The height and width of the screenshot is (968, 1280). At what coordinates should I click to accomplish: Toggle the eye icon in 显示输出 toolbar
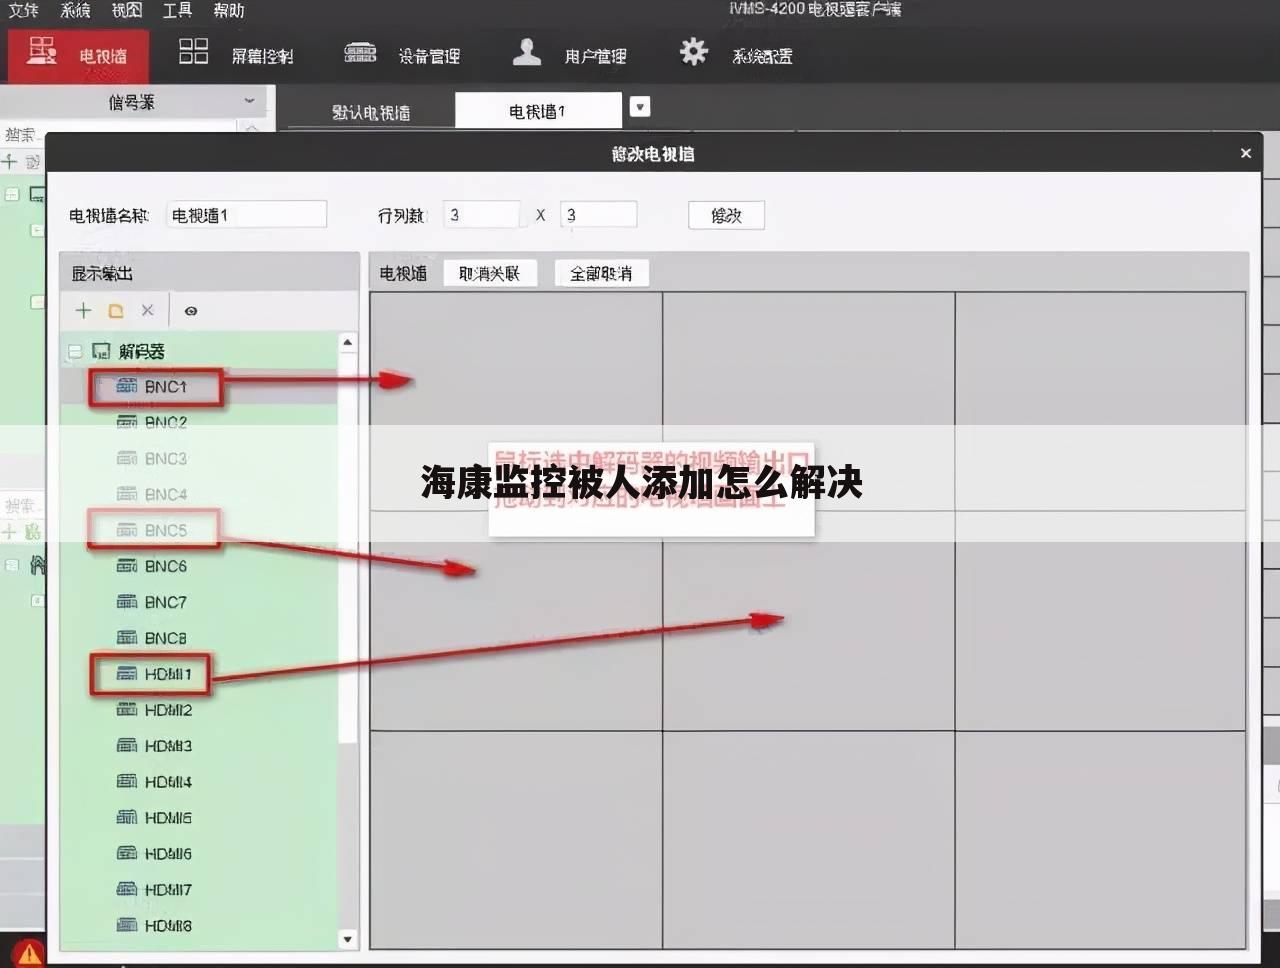[191, 311]
